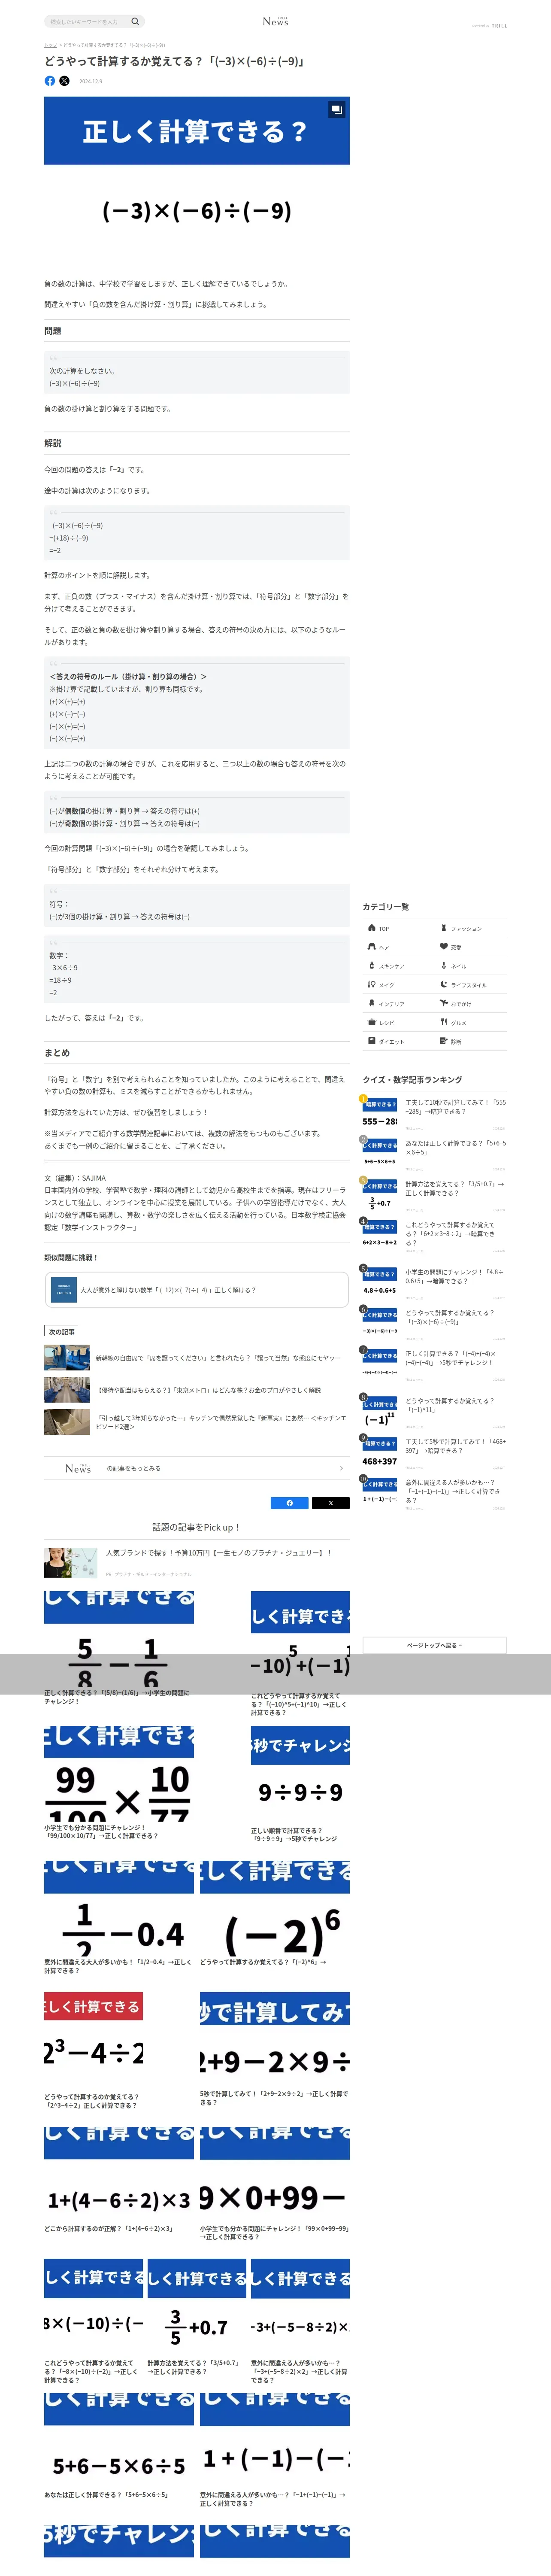Image resolution: width=551 pixels, height=2576 pixels.
Task: Open the ダイエット scale icon category
Action: click(x=372, y=1041)
